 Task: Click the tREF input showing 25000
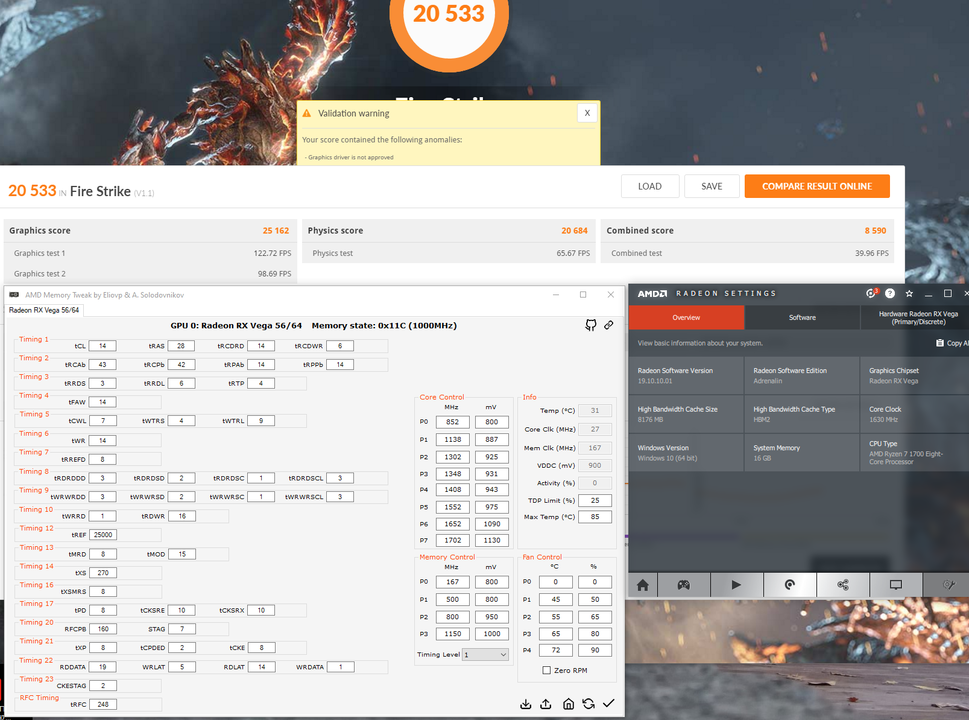click(103, 535)
